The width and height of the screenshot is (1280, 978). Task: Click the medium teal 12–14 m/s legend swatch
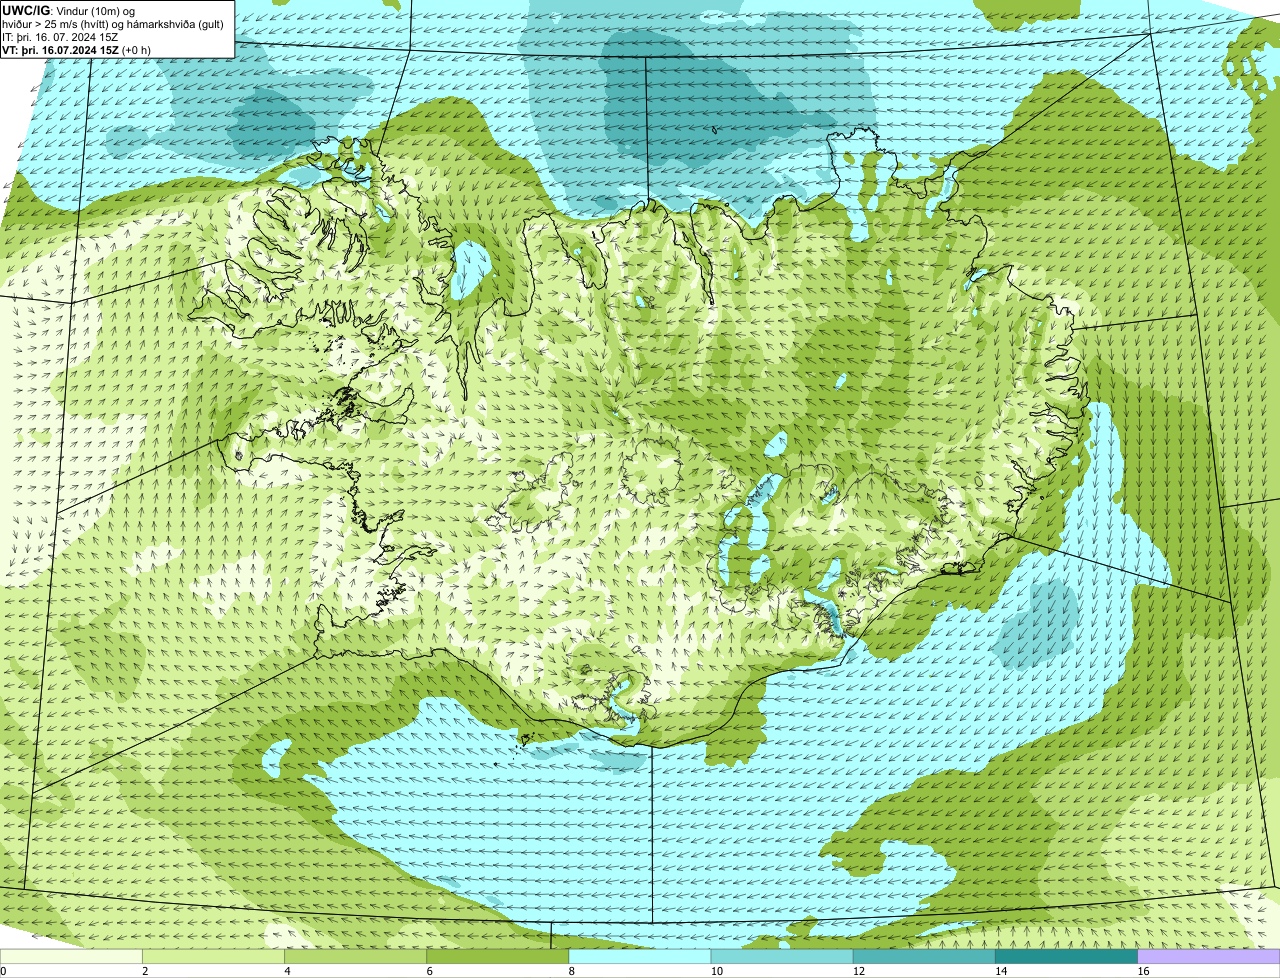(x=924, y=957)
